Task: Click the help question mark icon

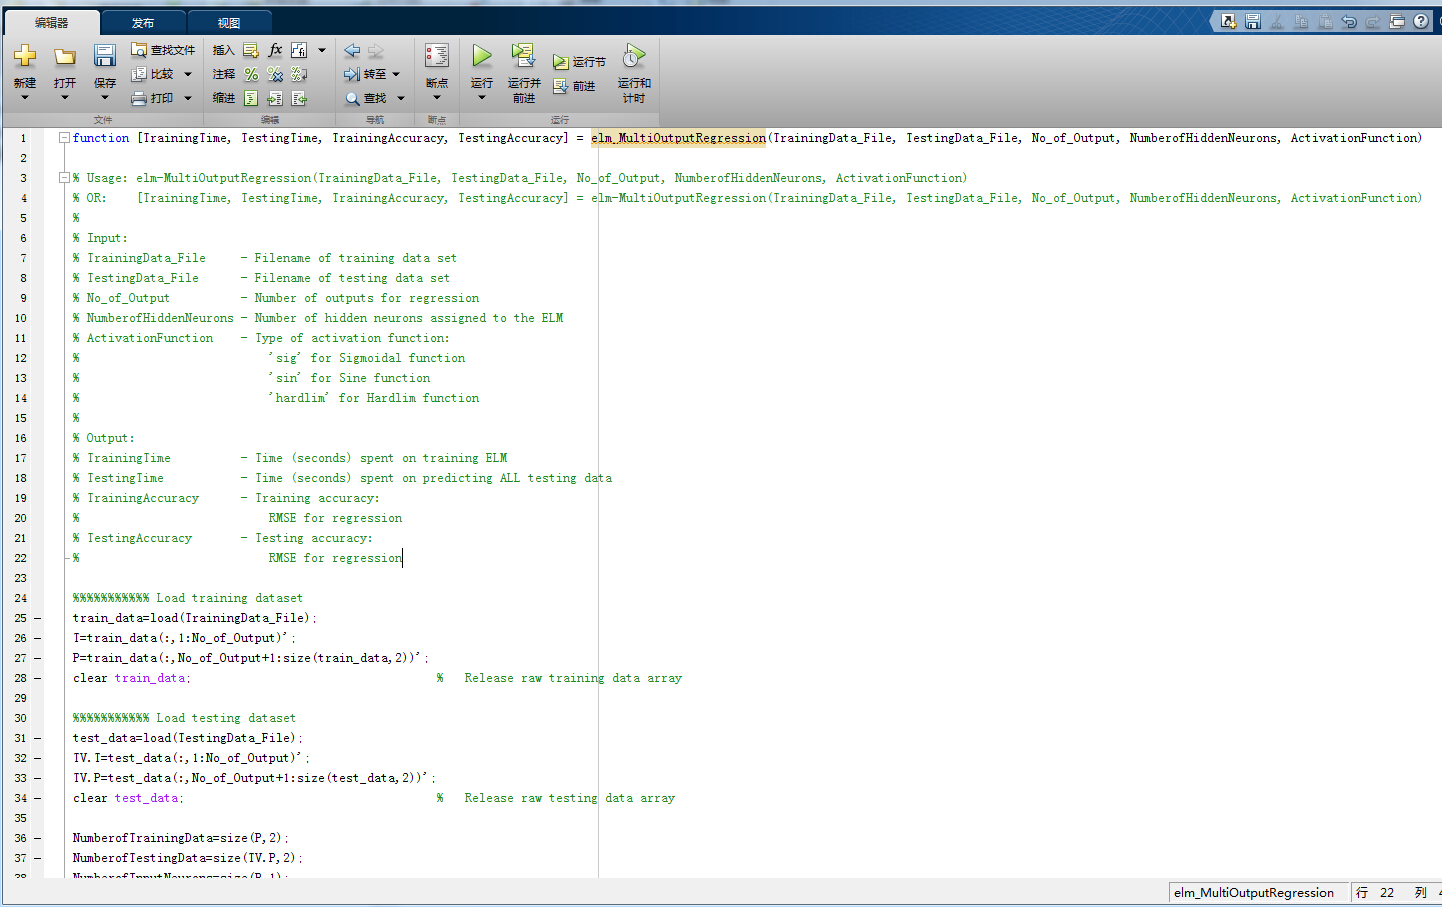Action: (1421, 21)
